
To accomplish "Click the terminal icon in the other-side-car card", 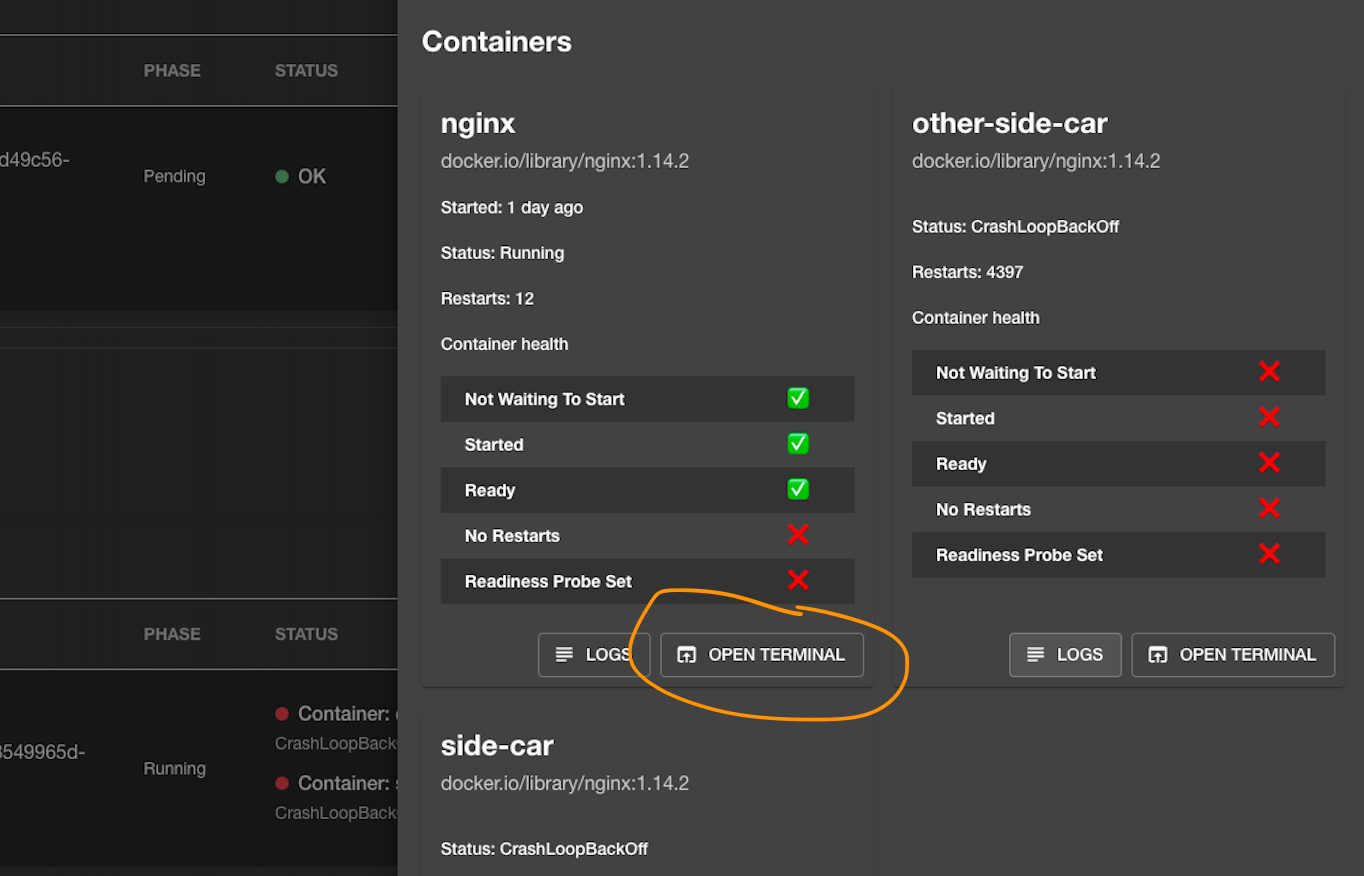I will [1157, 655].
